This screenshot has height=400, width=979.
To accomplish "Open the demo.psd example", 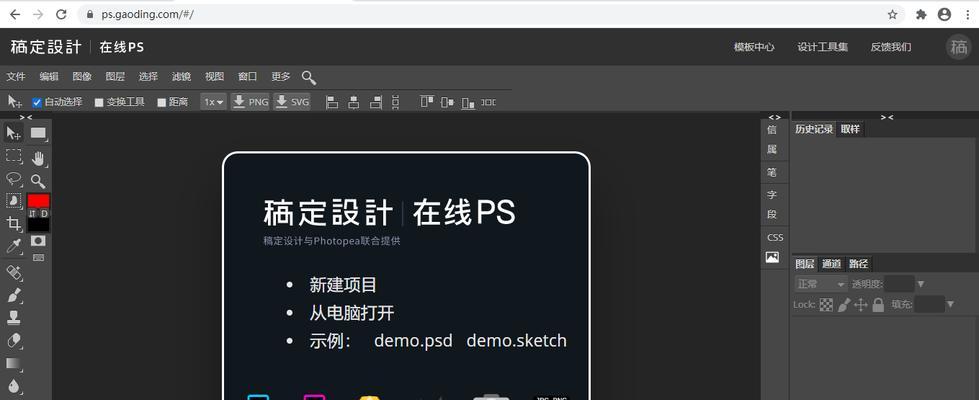I will [x=413, y=341].
